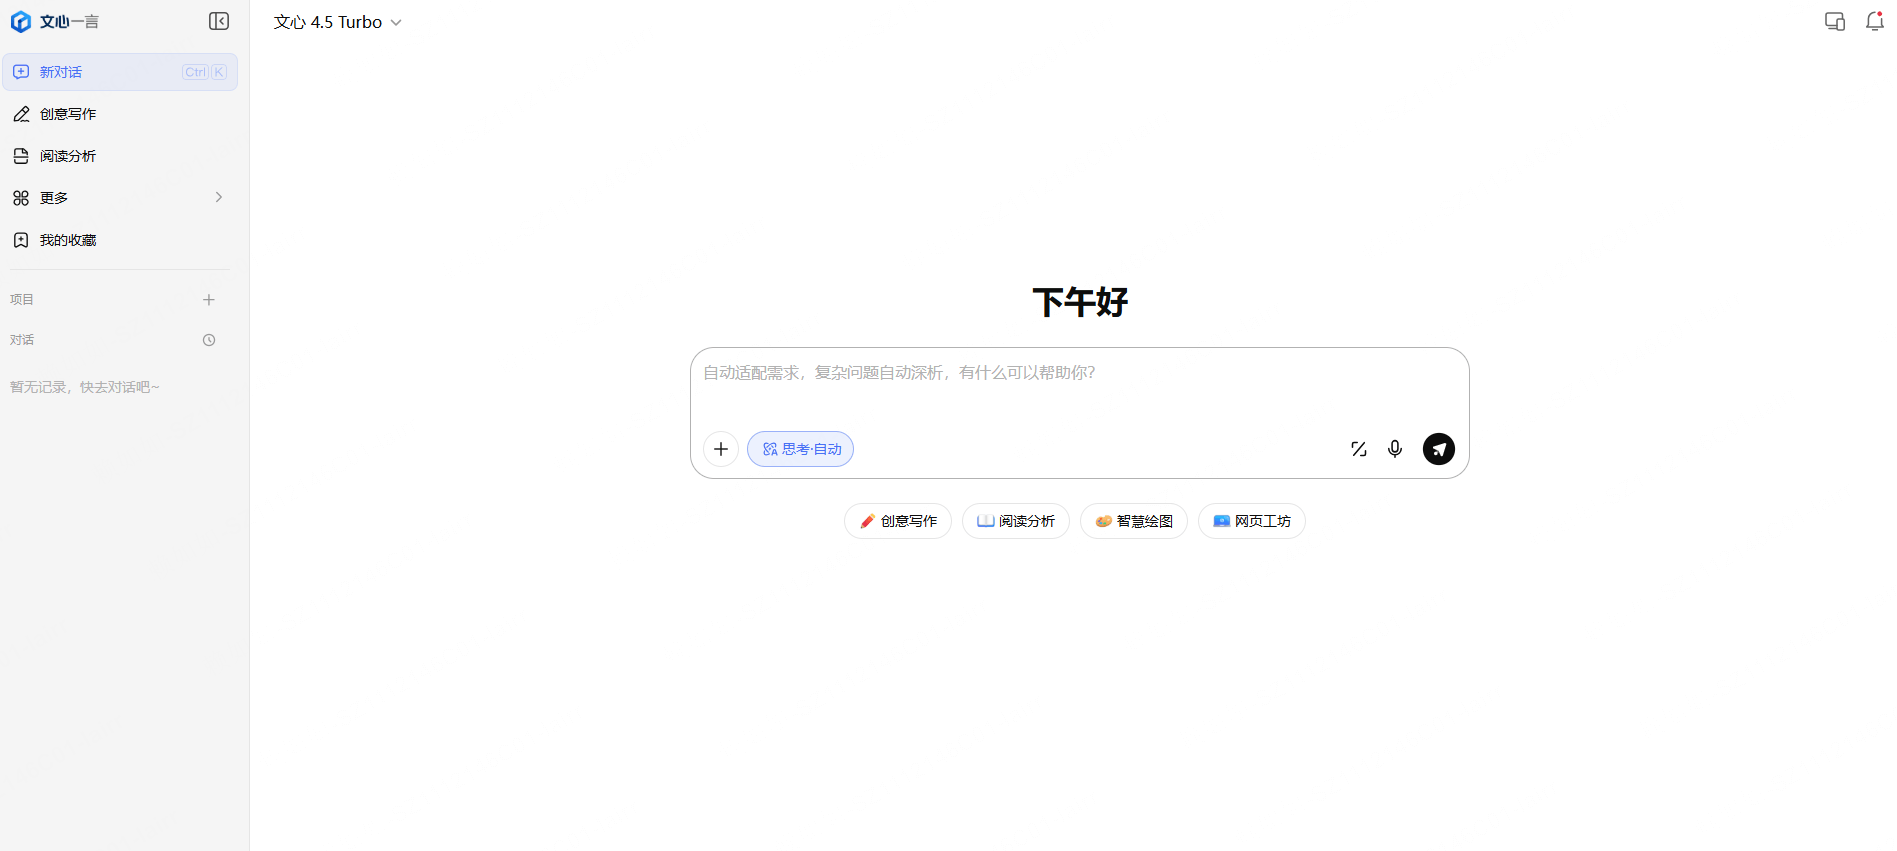This screenshot has height=851, width=1897.
Task: Click the plus attachment button in input box
Action: tap(721, 449)
